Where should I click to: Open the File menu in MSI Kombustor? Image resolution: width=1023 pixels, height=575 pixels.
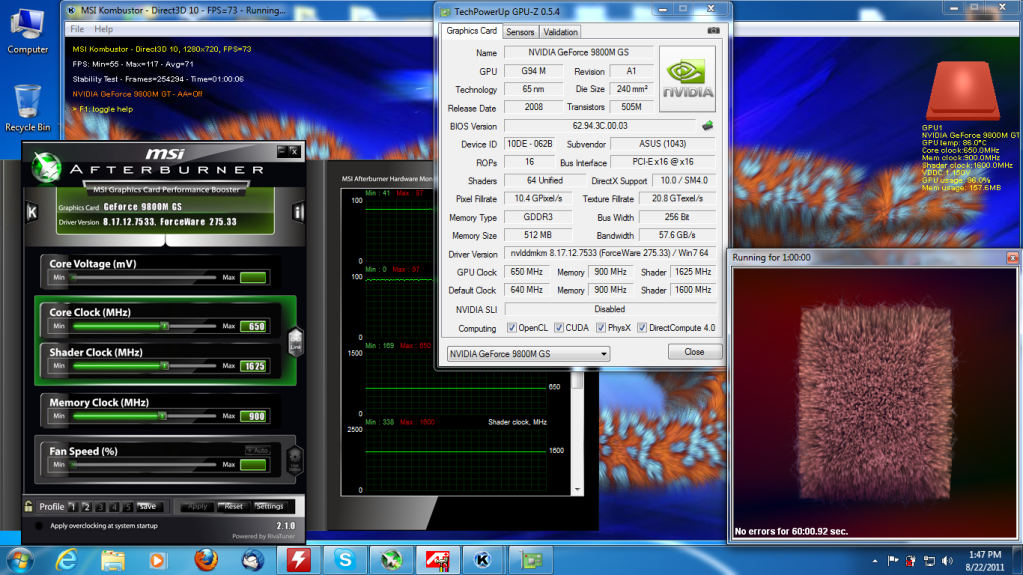click(x=77, y=29)
